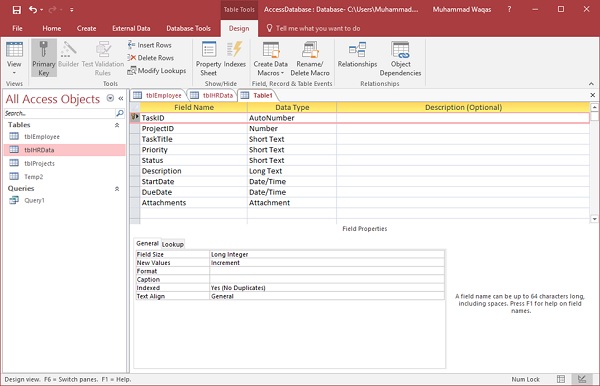Click Test Validation Rules icon
The image size is (600, 386).
pos(103,50)
